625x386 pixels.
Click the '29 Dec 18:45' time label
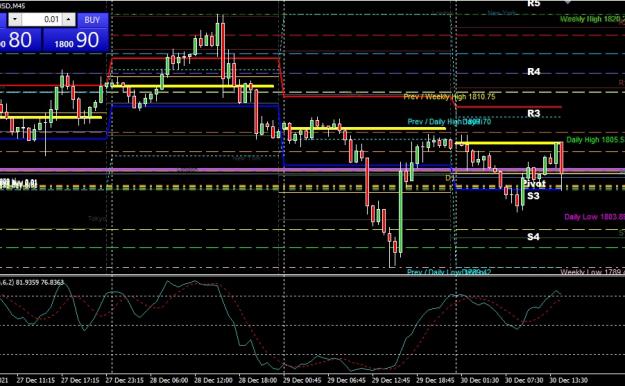coord(435,380)
